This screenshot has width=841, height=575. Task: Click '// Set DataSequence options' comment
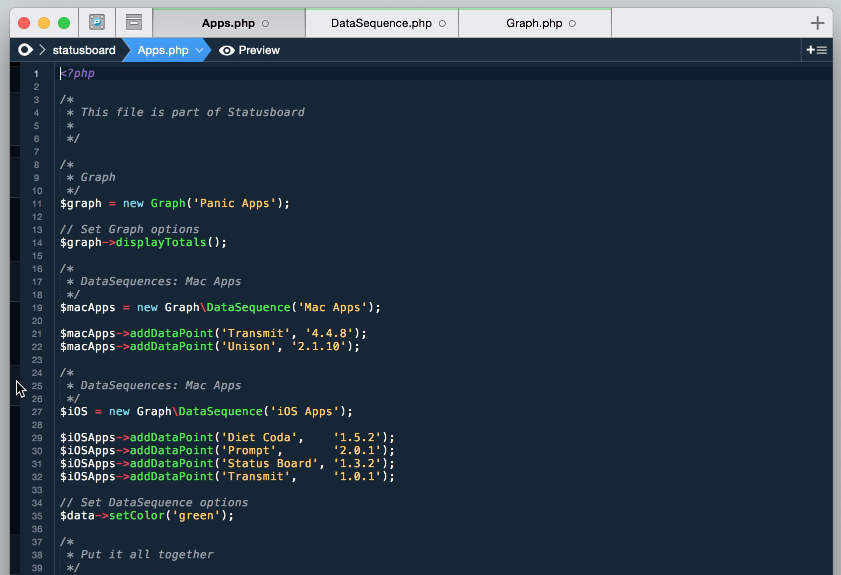pos(154,503)
